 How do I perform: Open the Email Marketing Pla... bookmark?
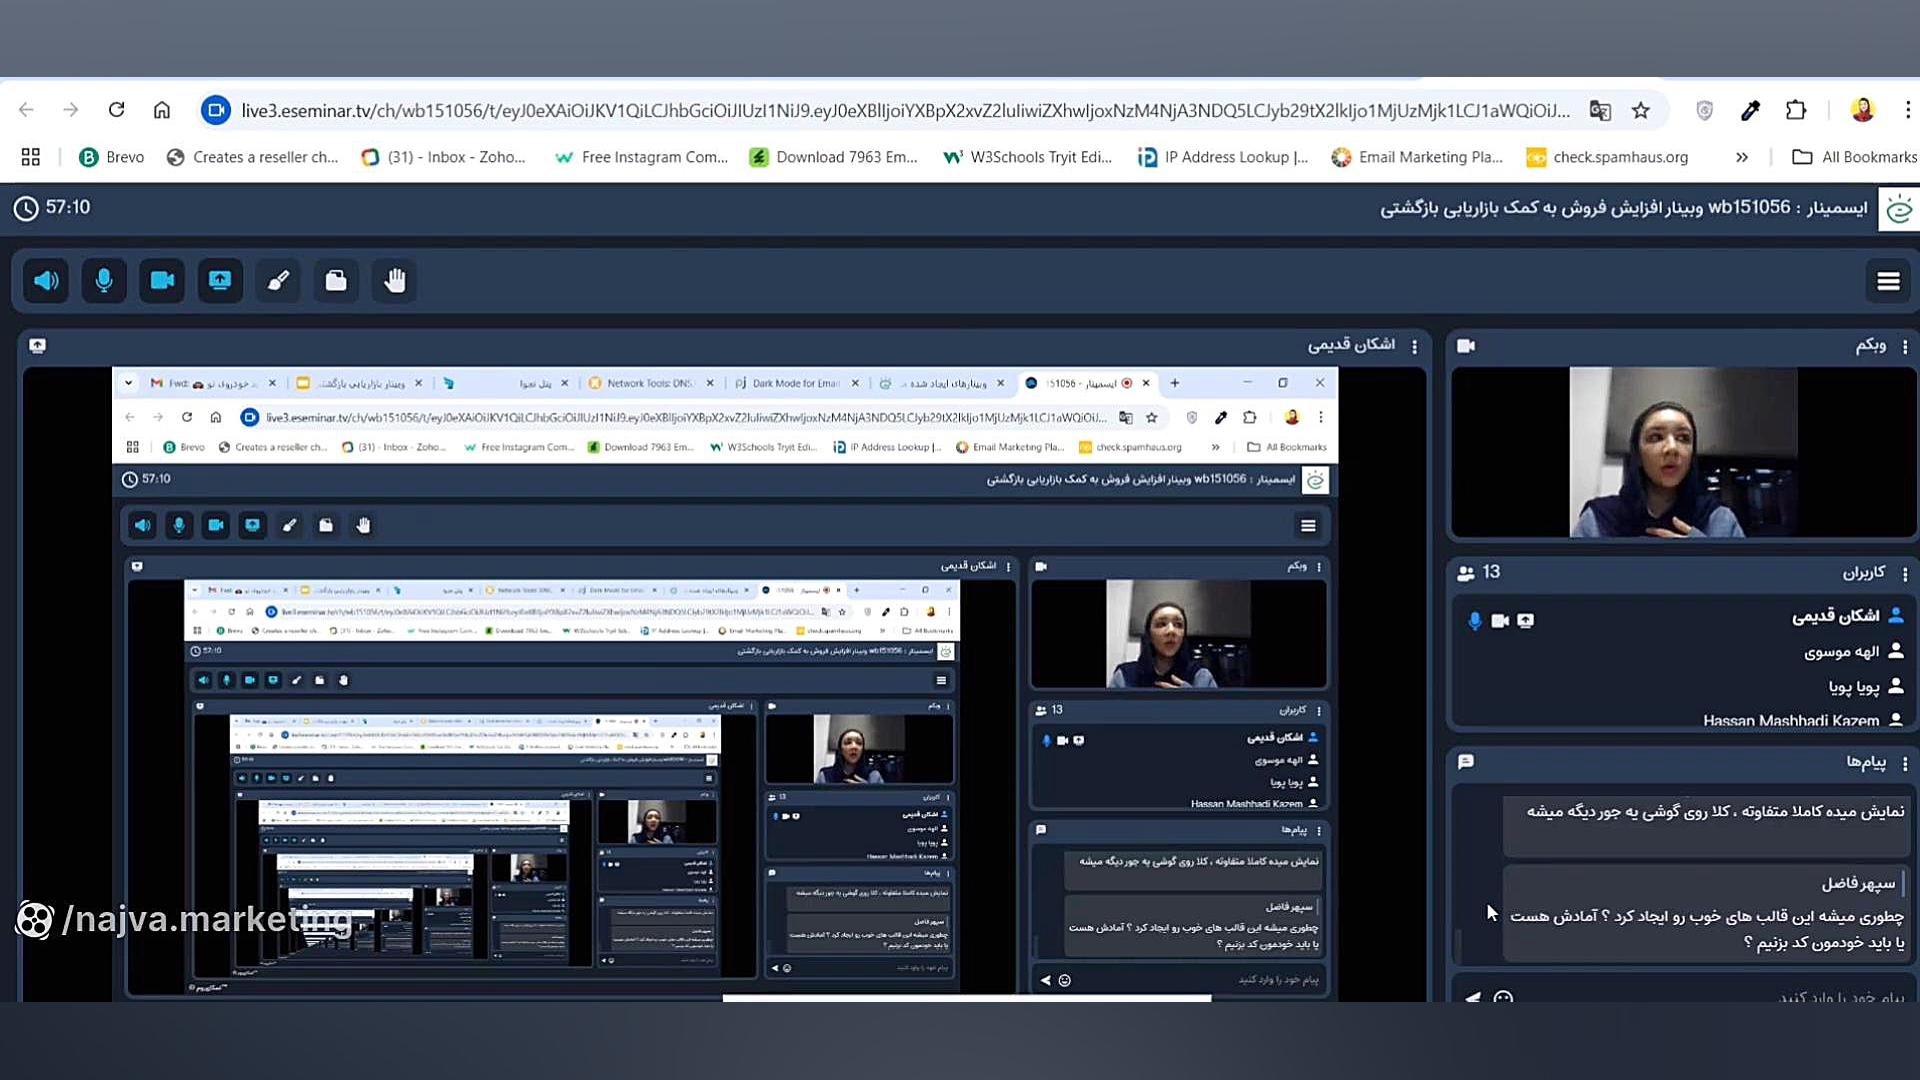pos(1417,157)
